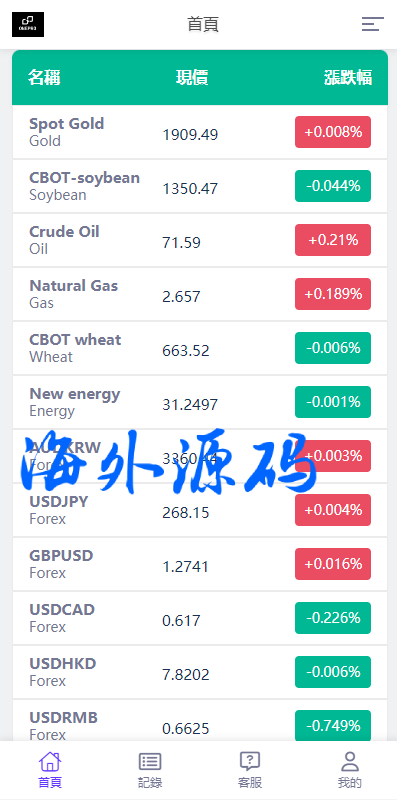This screenshot has width=397, height=800.
Task: Open the records list icon
Action: [150, 762]
